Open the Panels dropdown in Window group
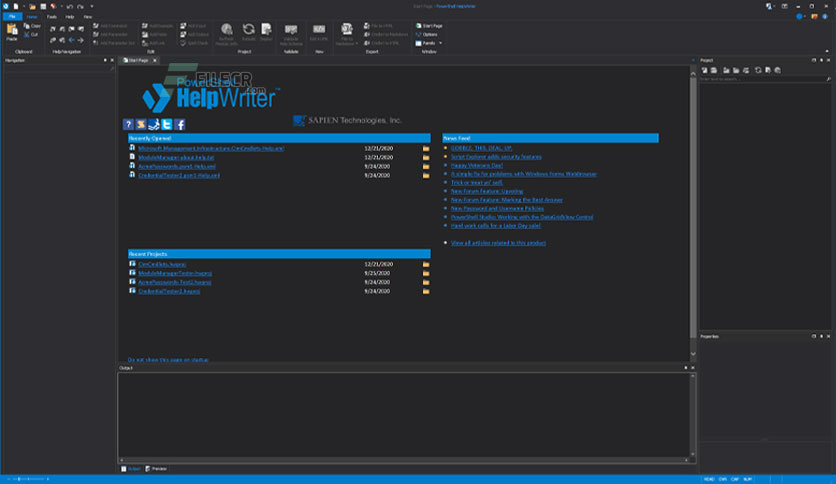The image size is (836, 484). click(x=429, y=43)
